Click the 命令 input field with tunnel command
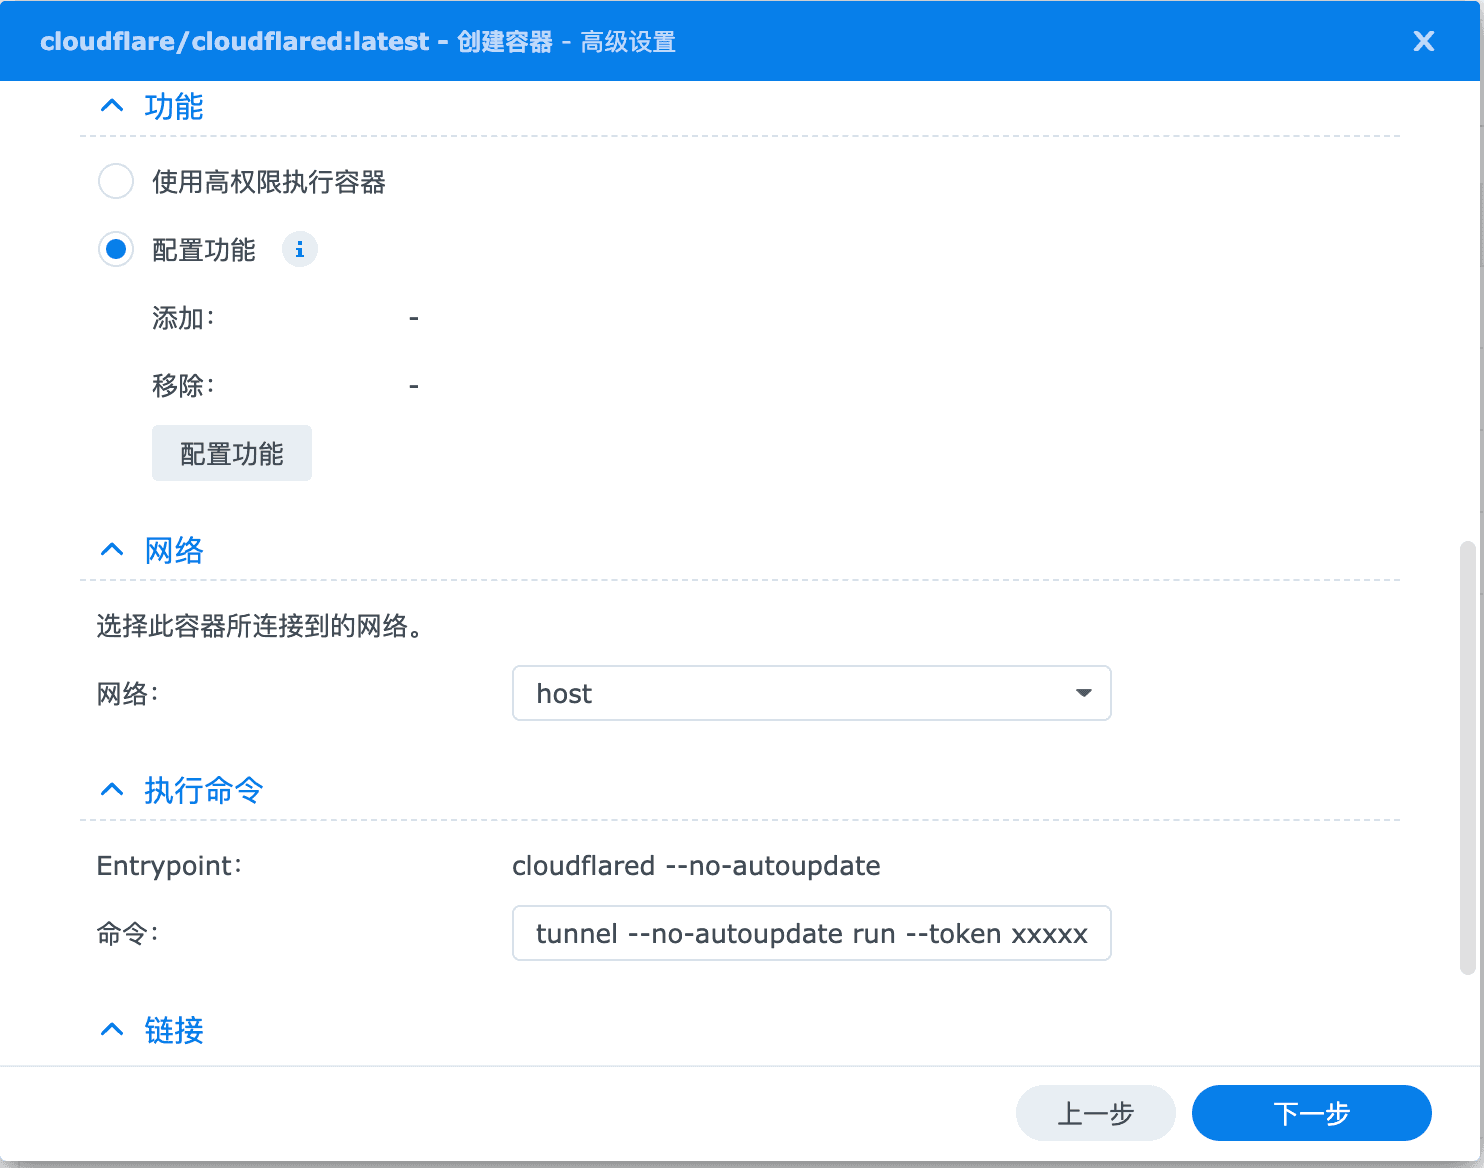 (811, 933)
